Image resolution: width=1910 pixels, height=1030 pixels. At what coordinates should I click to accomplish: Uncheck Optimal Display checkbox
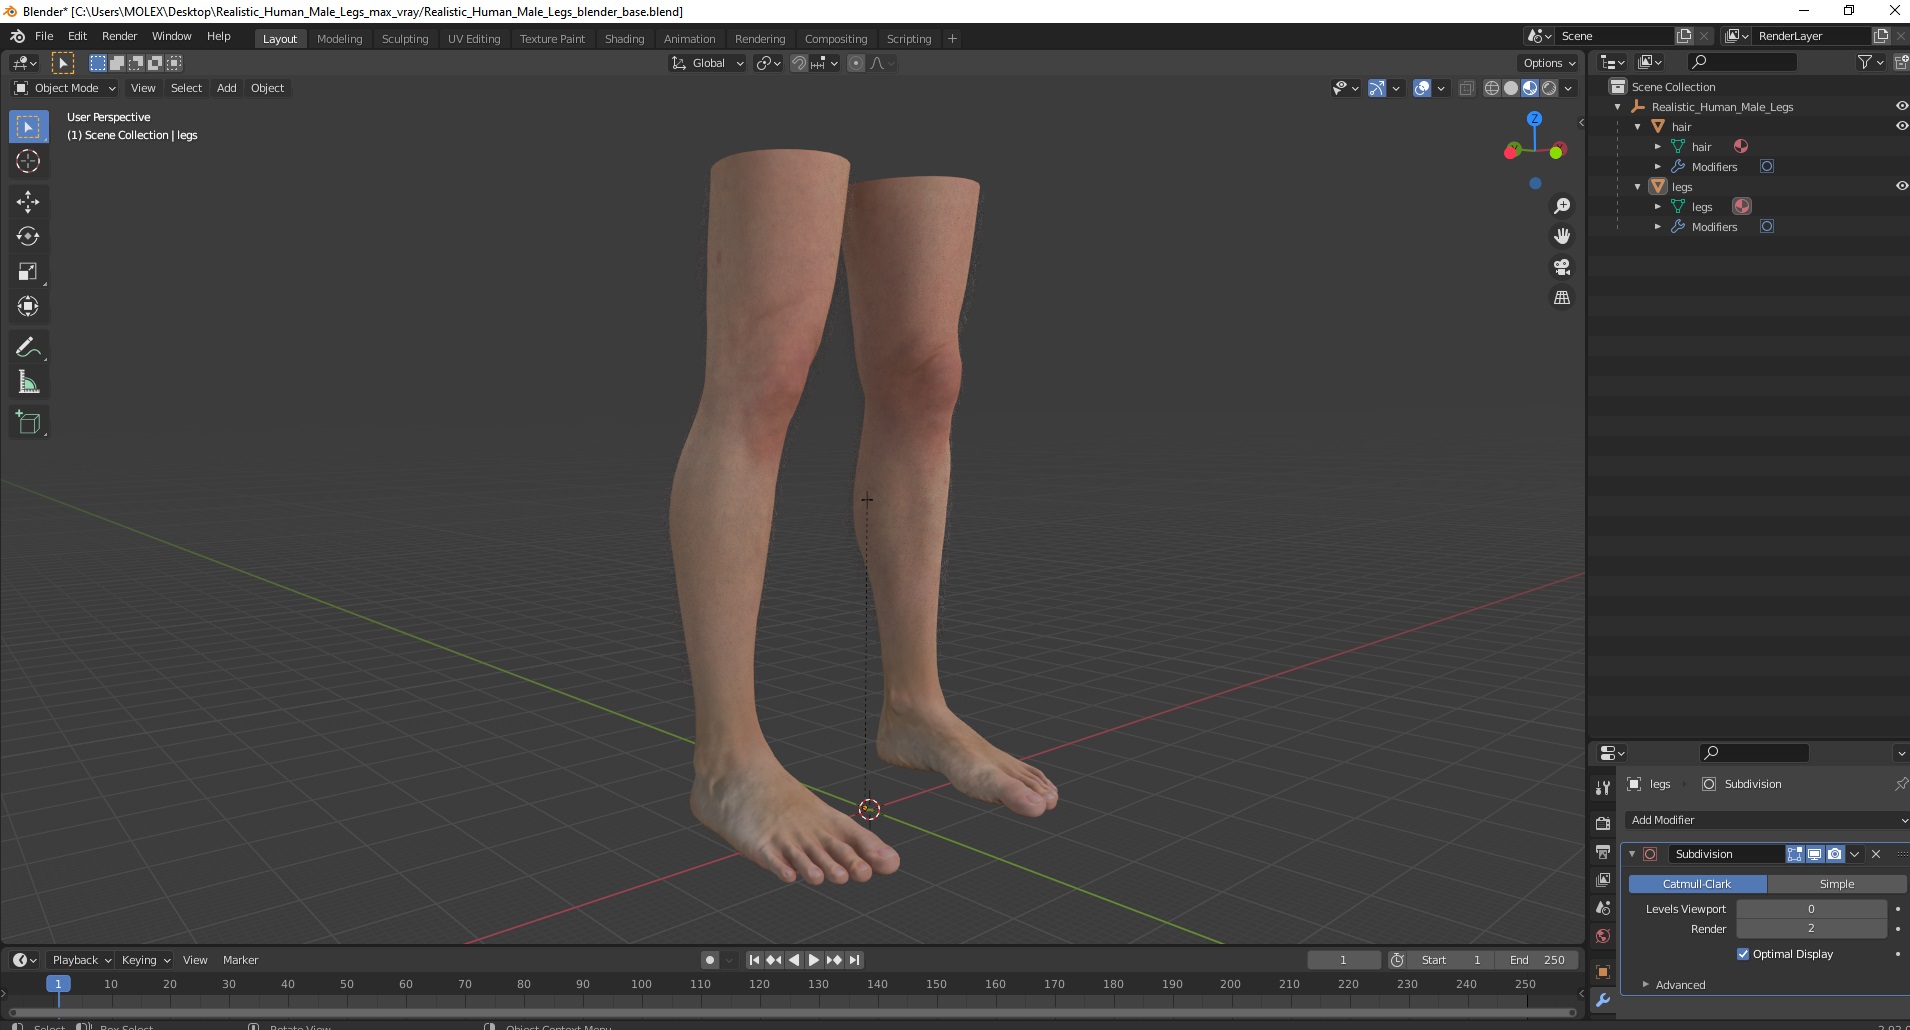click(x=1743, y=954)
